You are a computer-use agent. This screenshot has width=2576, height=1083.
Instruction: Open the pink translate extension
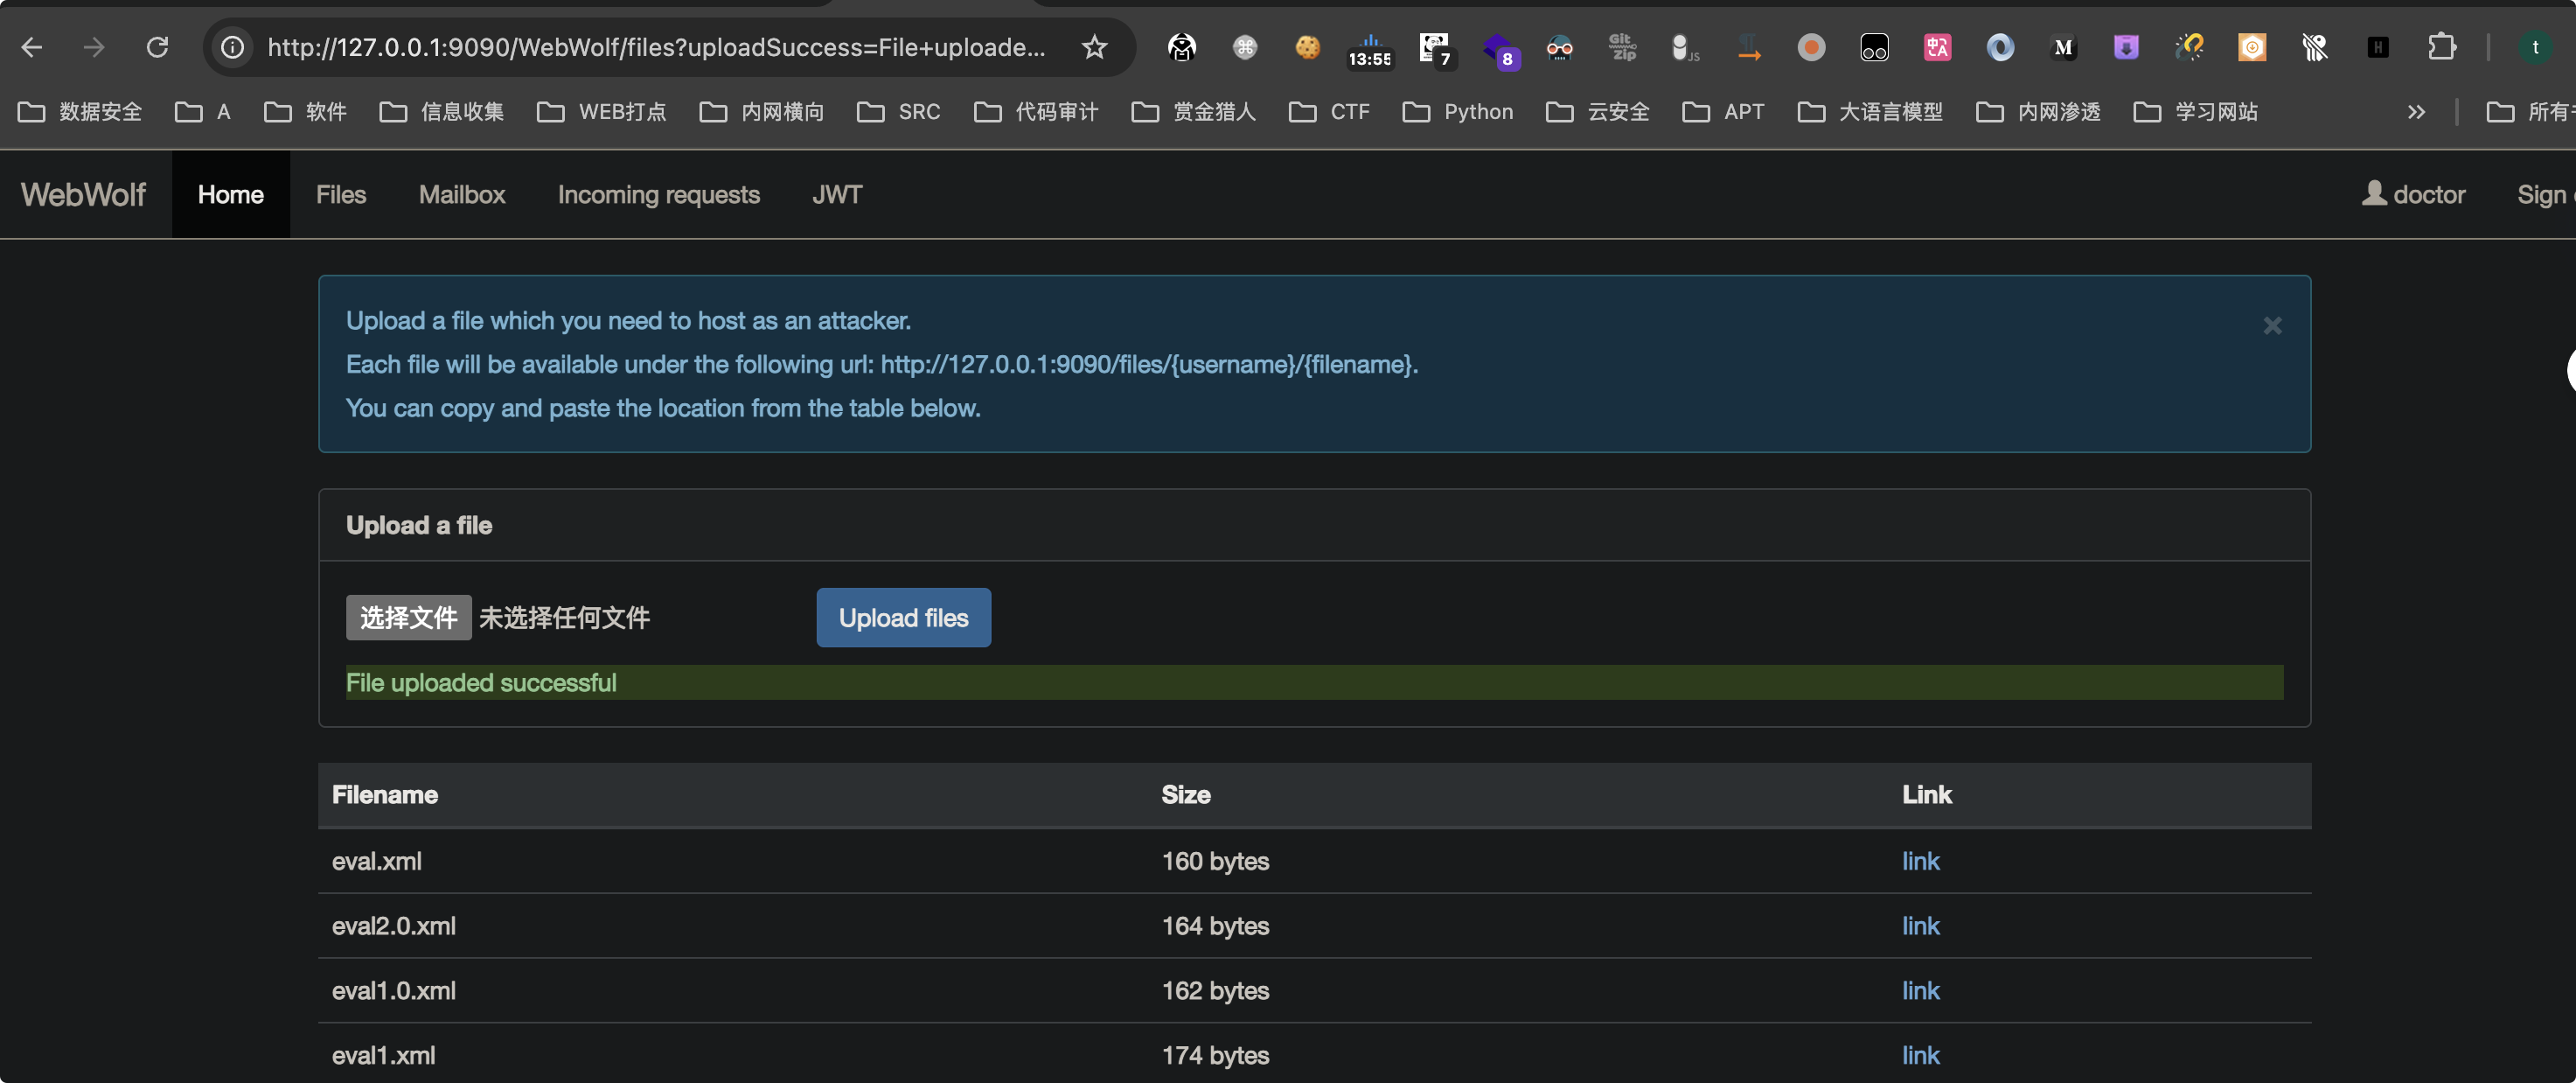tap(1937, 47)
